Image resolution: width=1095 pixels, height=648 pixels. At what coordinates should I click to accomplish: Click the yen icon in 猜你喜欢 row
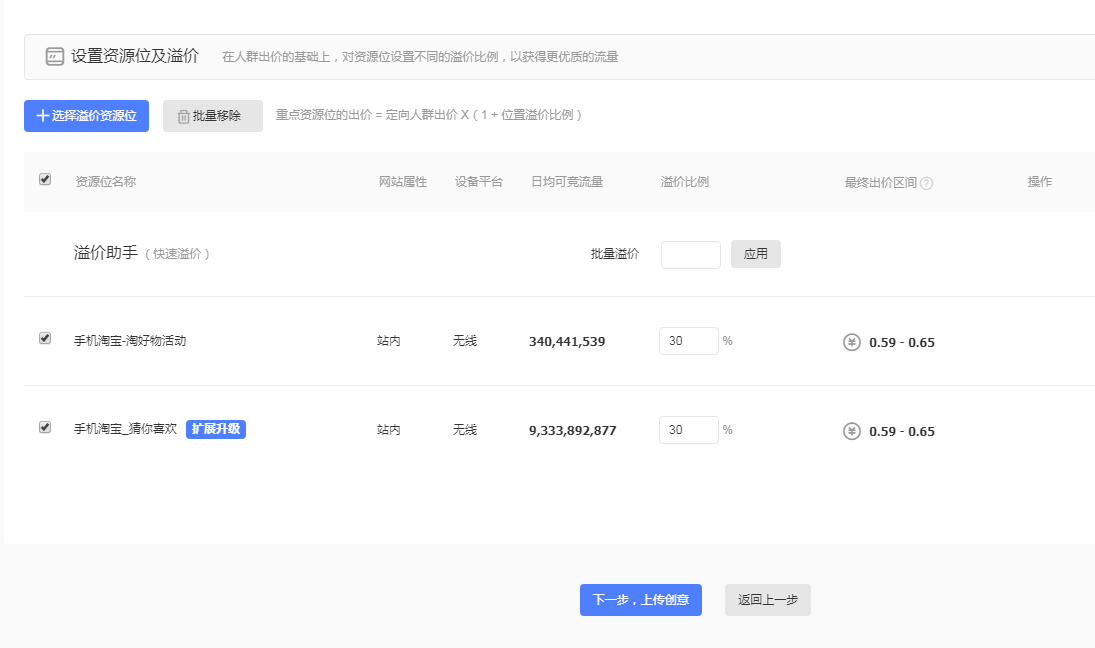[x=852, y=431]
